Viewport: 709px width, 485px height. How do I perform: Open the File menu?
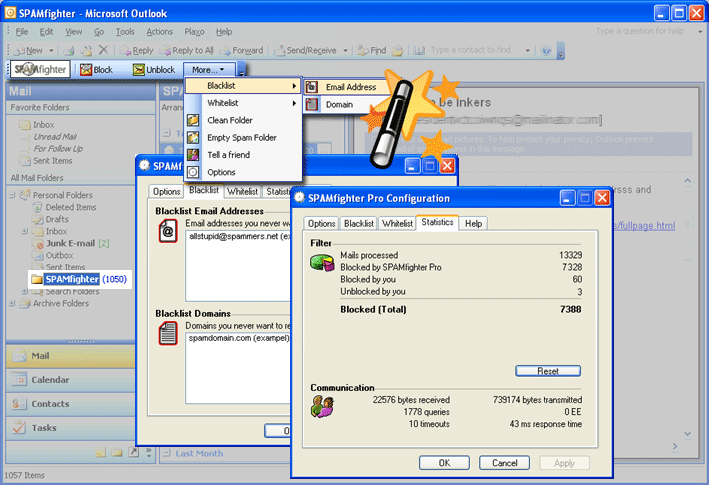[x=22, y=32]
